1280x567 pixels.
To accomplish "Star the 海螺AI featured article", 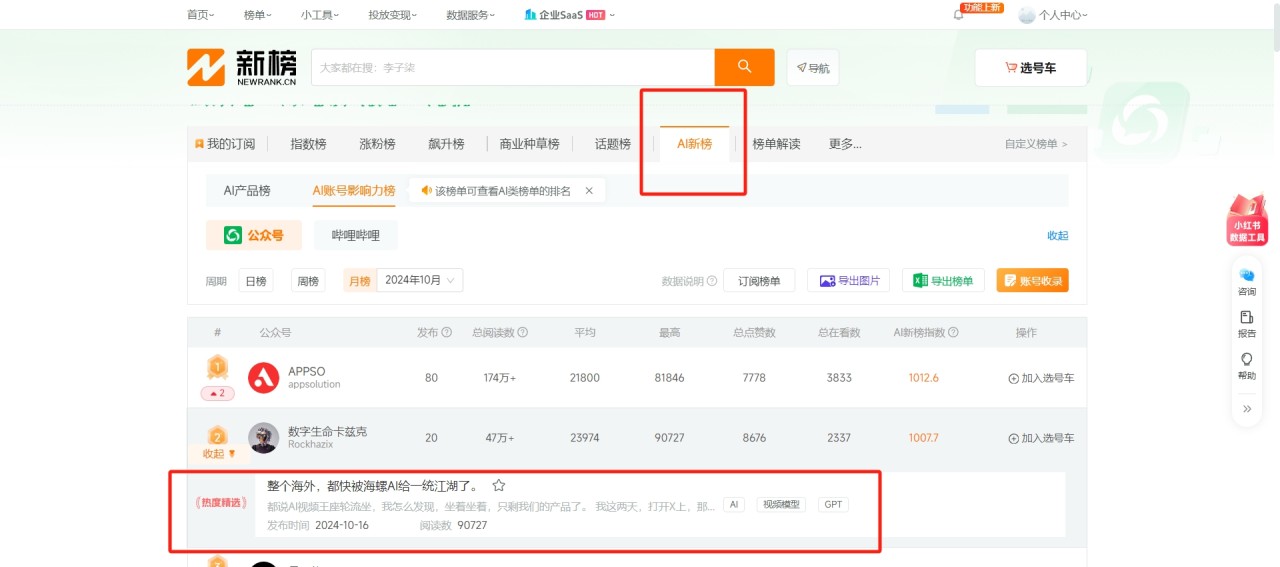I will 499,486.
